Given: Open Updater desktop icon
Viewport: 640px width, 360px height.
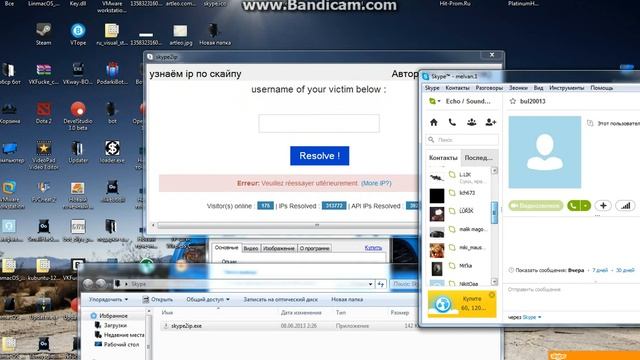Looking at the screenshot, I should (78, 152).
